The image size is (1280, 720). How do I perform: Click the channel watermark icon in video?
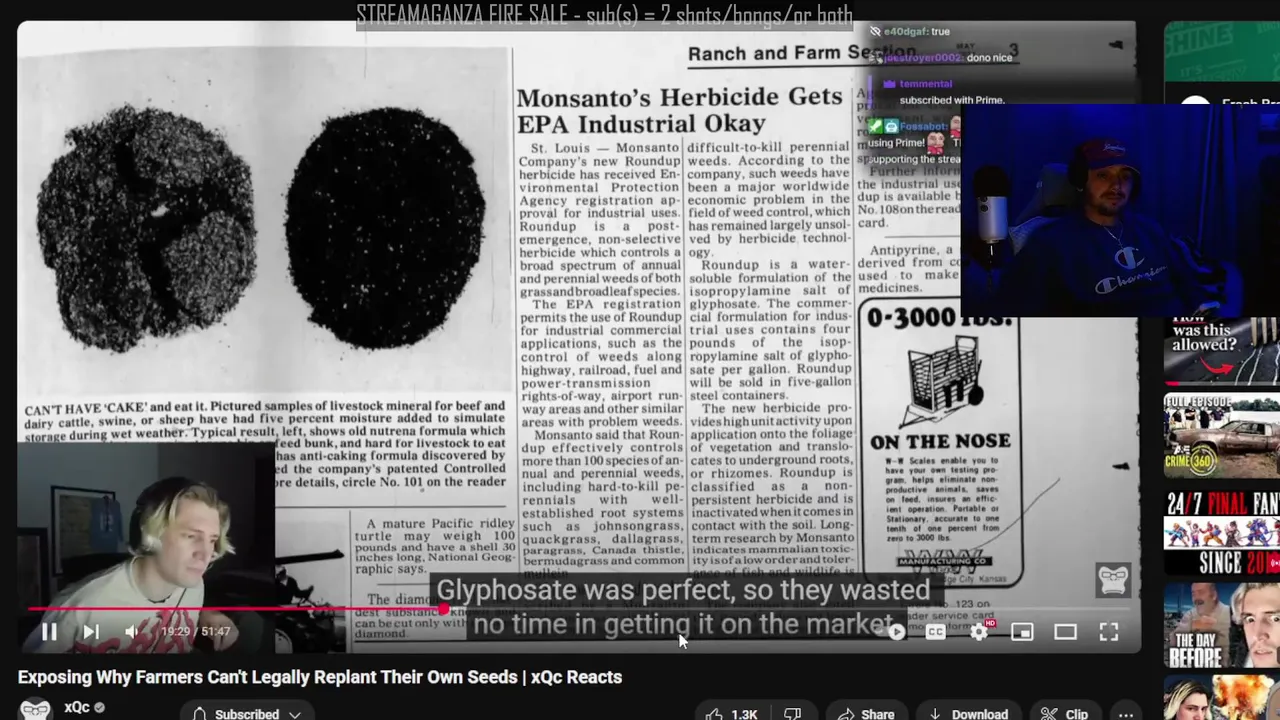1113,580
